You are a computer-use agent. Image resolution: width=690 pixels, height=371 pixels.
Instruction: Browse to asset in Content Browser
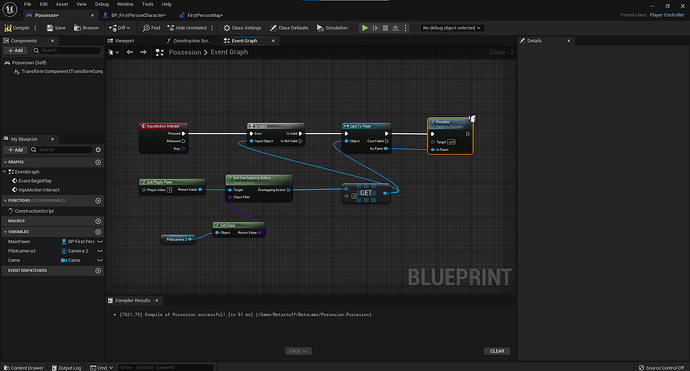point(86,28)
